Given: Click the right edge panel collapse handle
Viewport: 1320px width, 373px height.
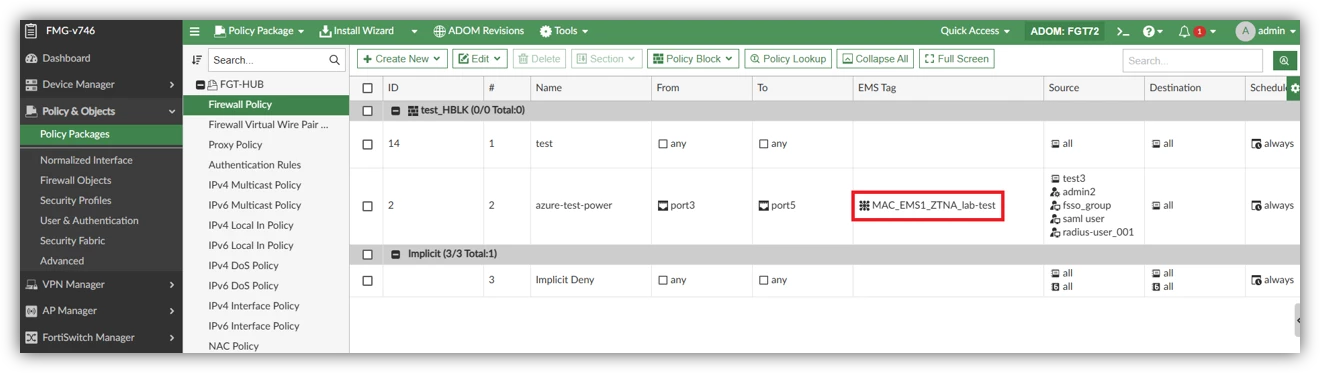Looking at the screenshot, I should (1298, 320).
